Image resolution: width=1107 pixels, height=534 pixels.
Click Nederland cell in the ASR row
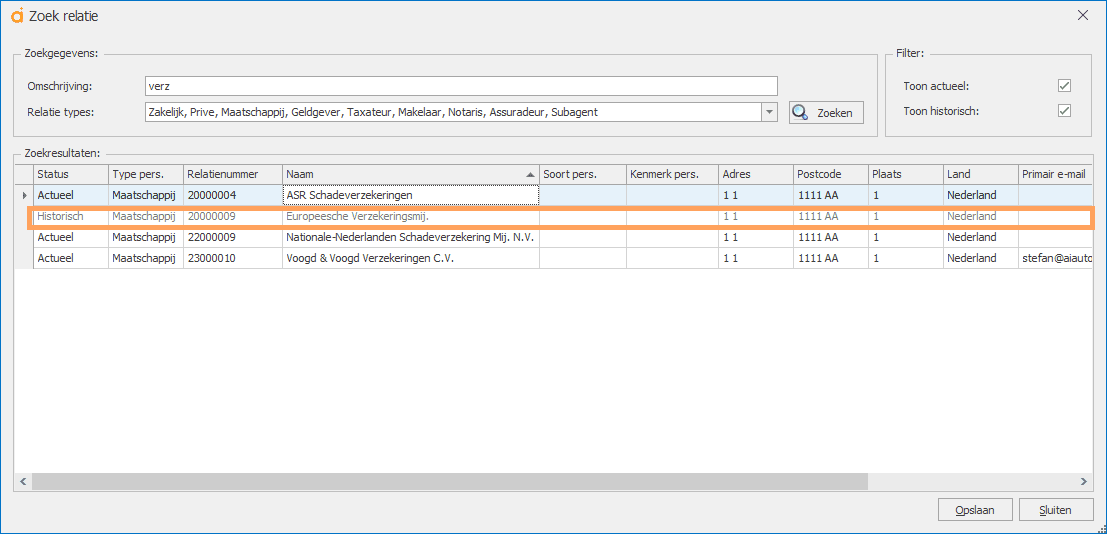click(981, 195)
